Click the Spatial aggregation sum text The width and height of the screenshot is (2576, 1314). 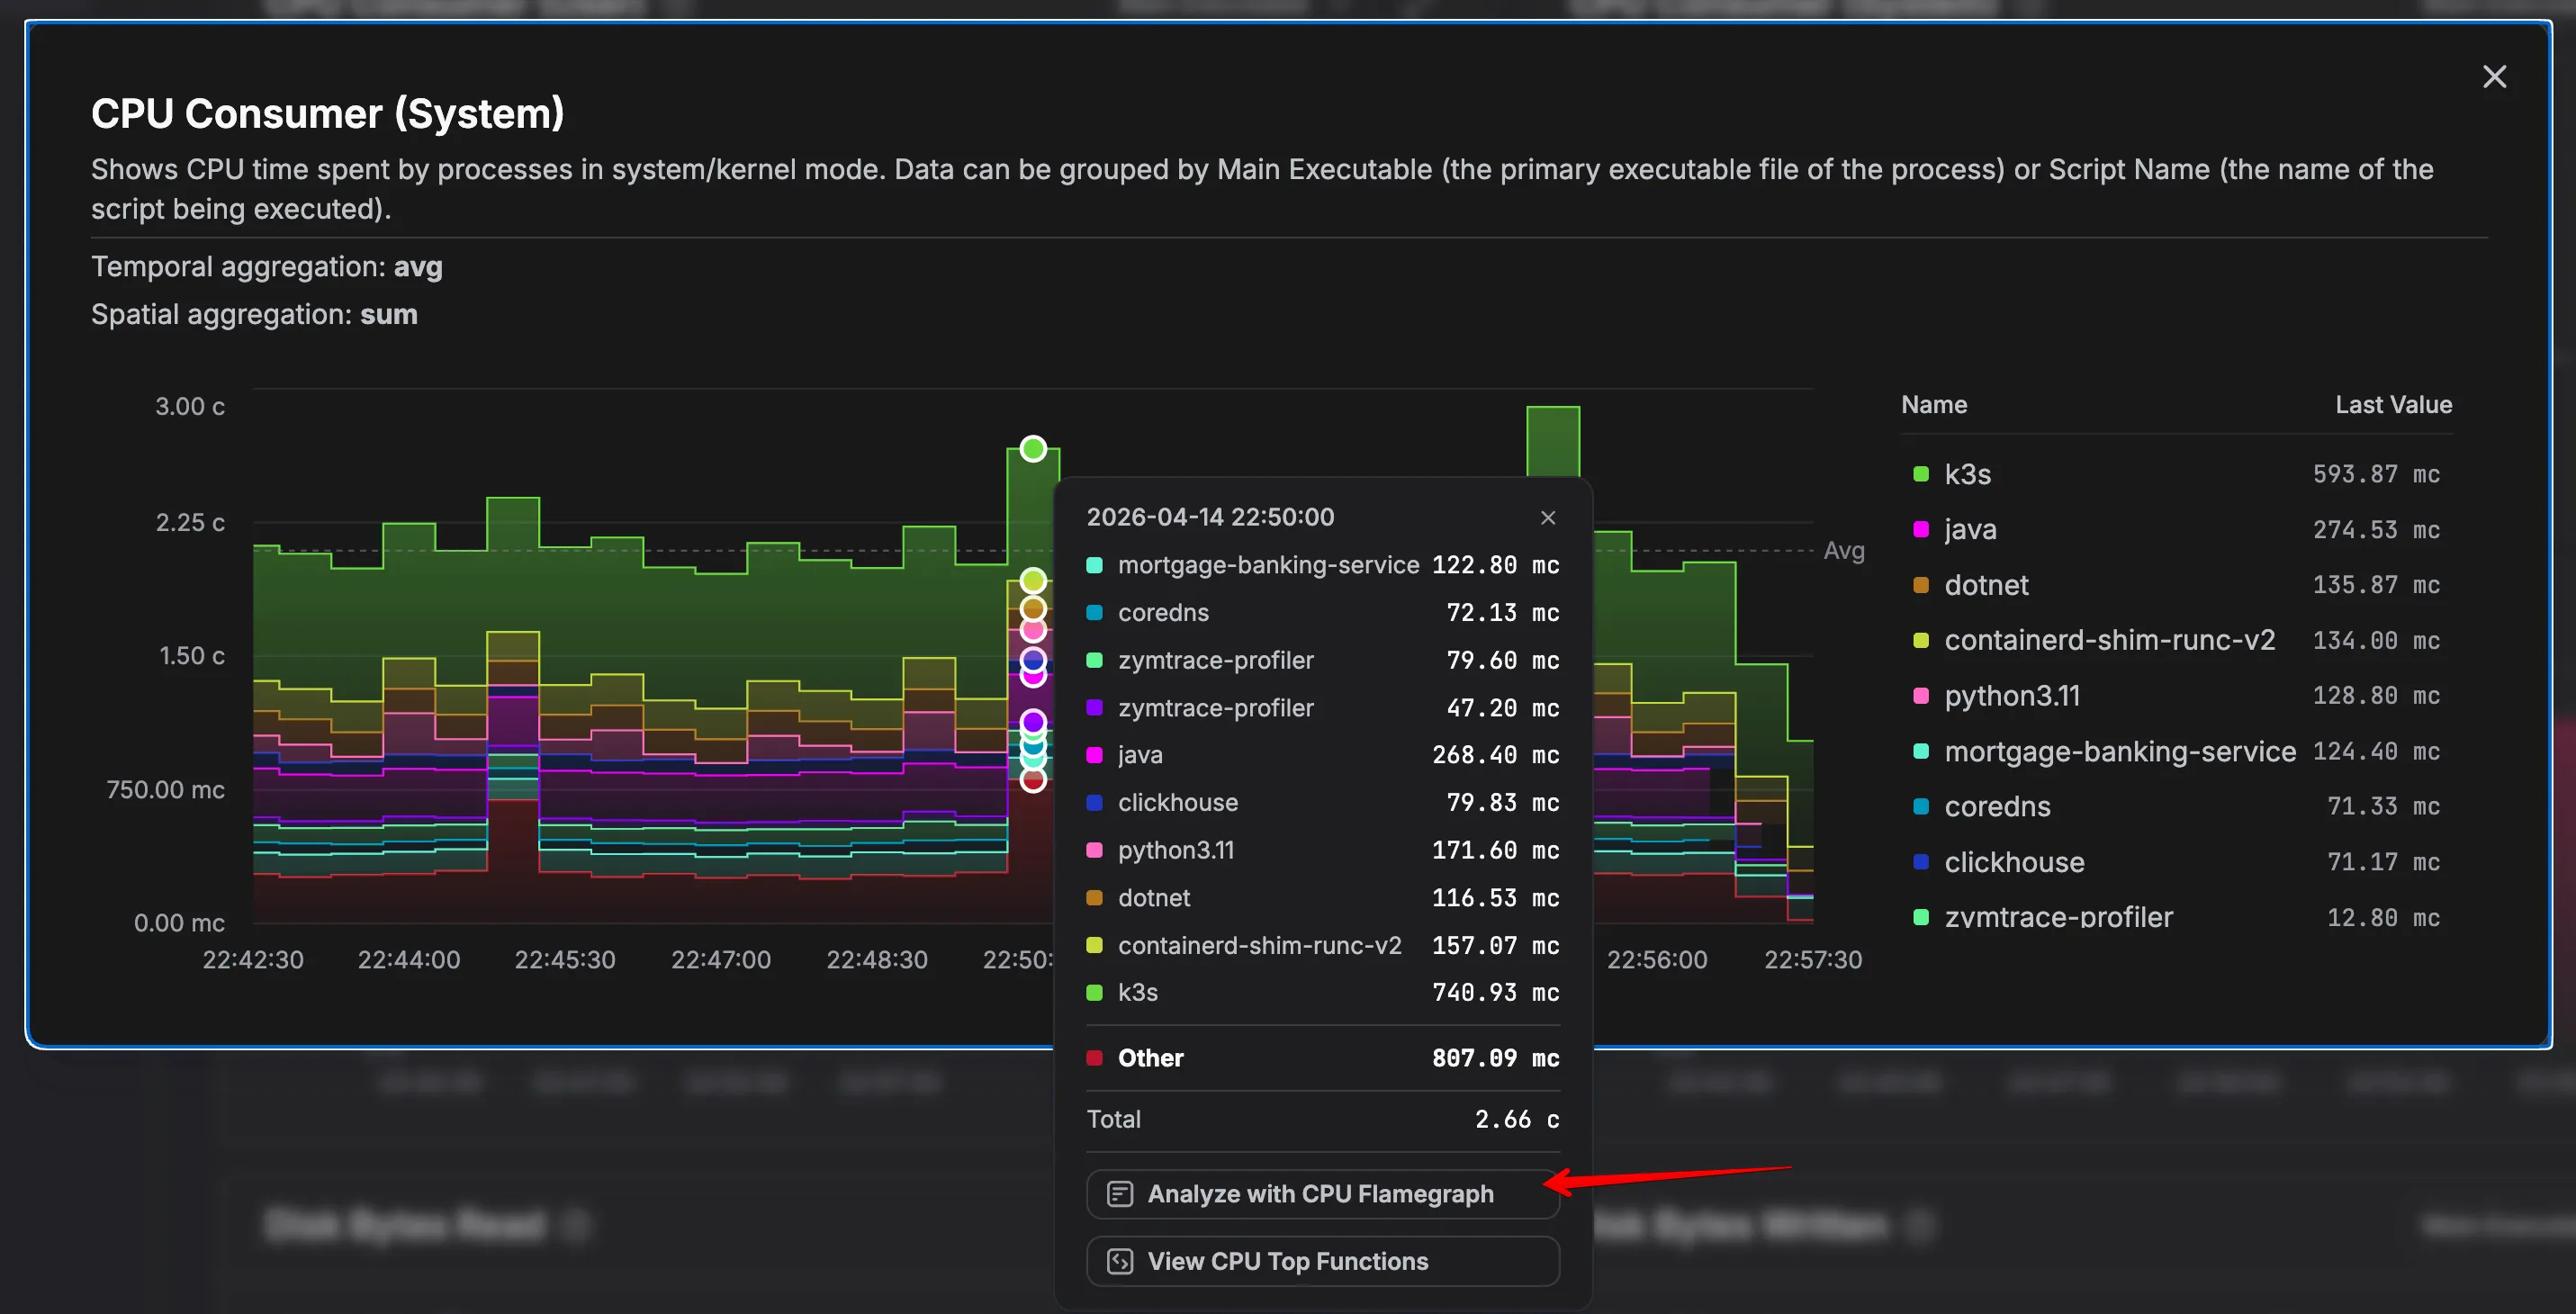[x=254, y=314]
